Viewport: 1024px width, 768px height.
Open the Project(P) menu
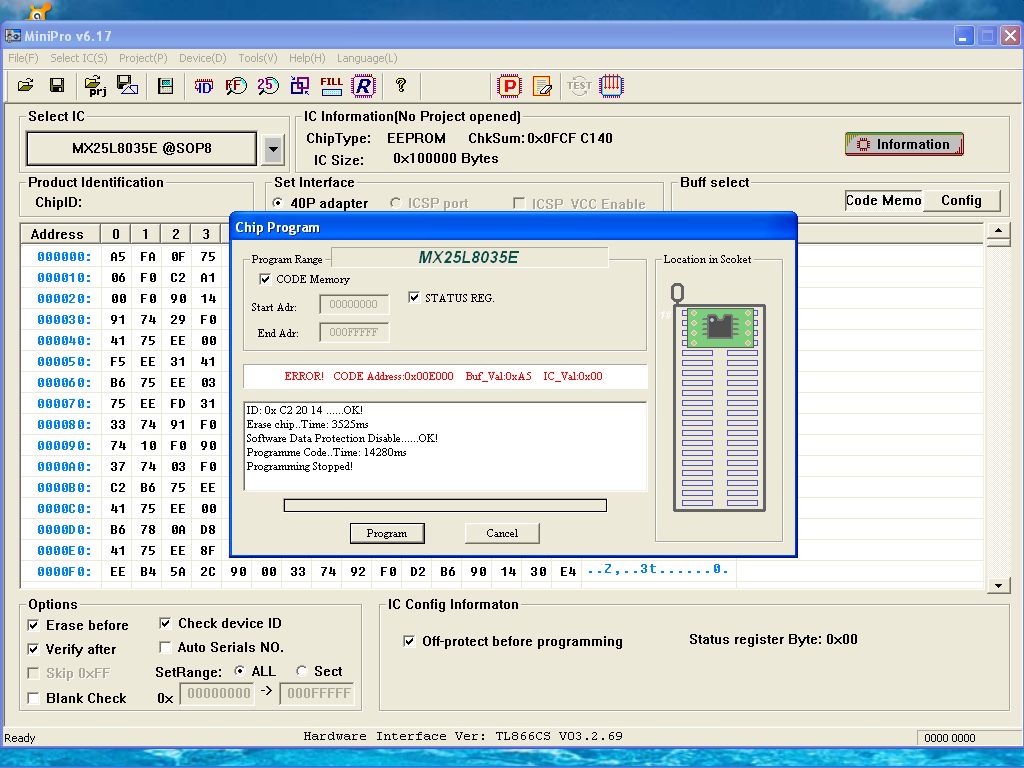tap(143, 58)
